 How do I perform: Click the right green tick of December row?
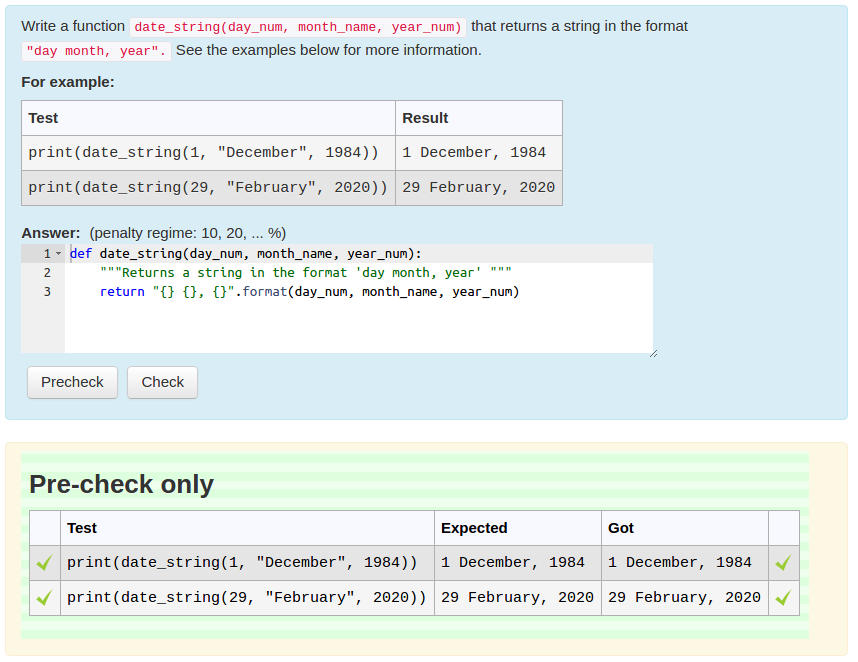tap(784, 562)
